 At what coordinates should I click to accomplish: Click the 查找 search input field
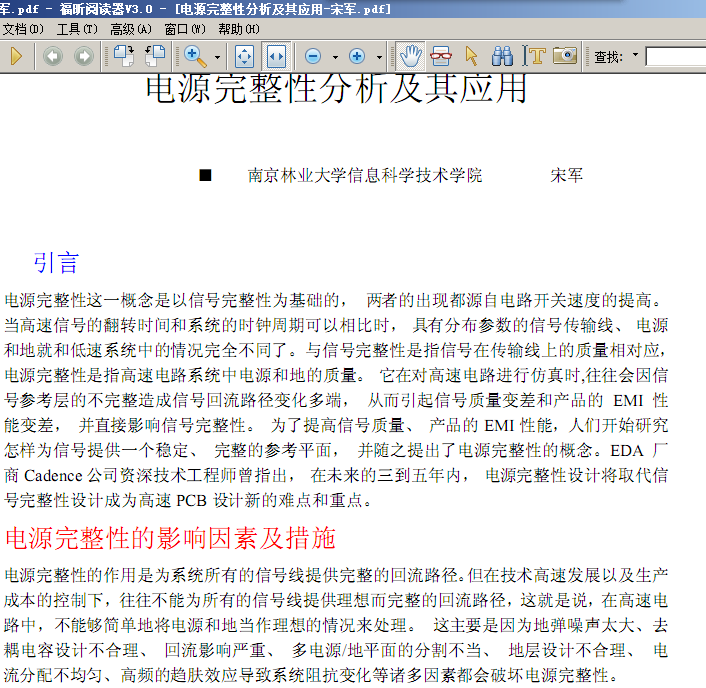(675, 57)
